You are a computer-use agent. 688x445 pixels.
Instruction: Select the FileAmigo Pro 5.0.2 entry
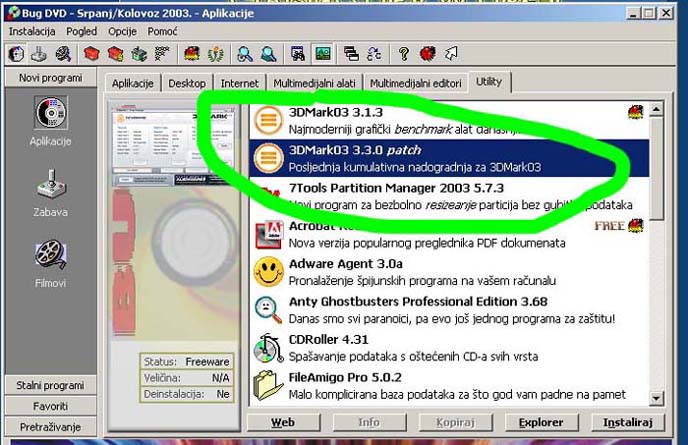pyautogui.click(x=448, y=386)
